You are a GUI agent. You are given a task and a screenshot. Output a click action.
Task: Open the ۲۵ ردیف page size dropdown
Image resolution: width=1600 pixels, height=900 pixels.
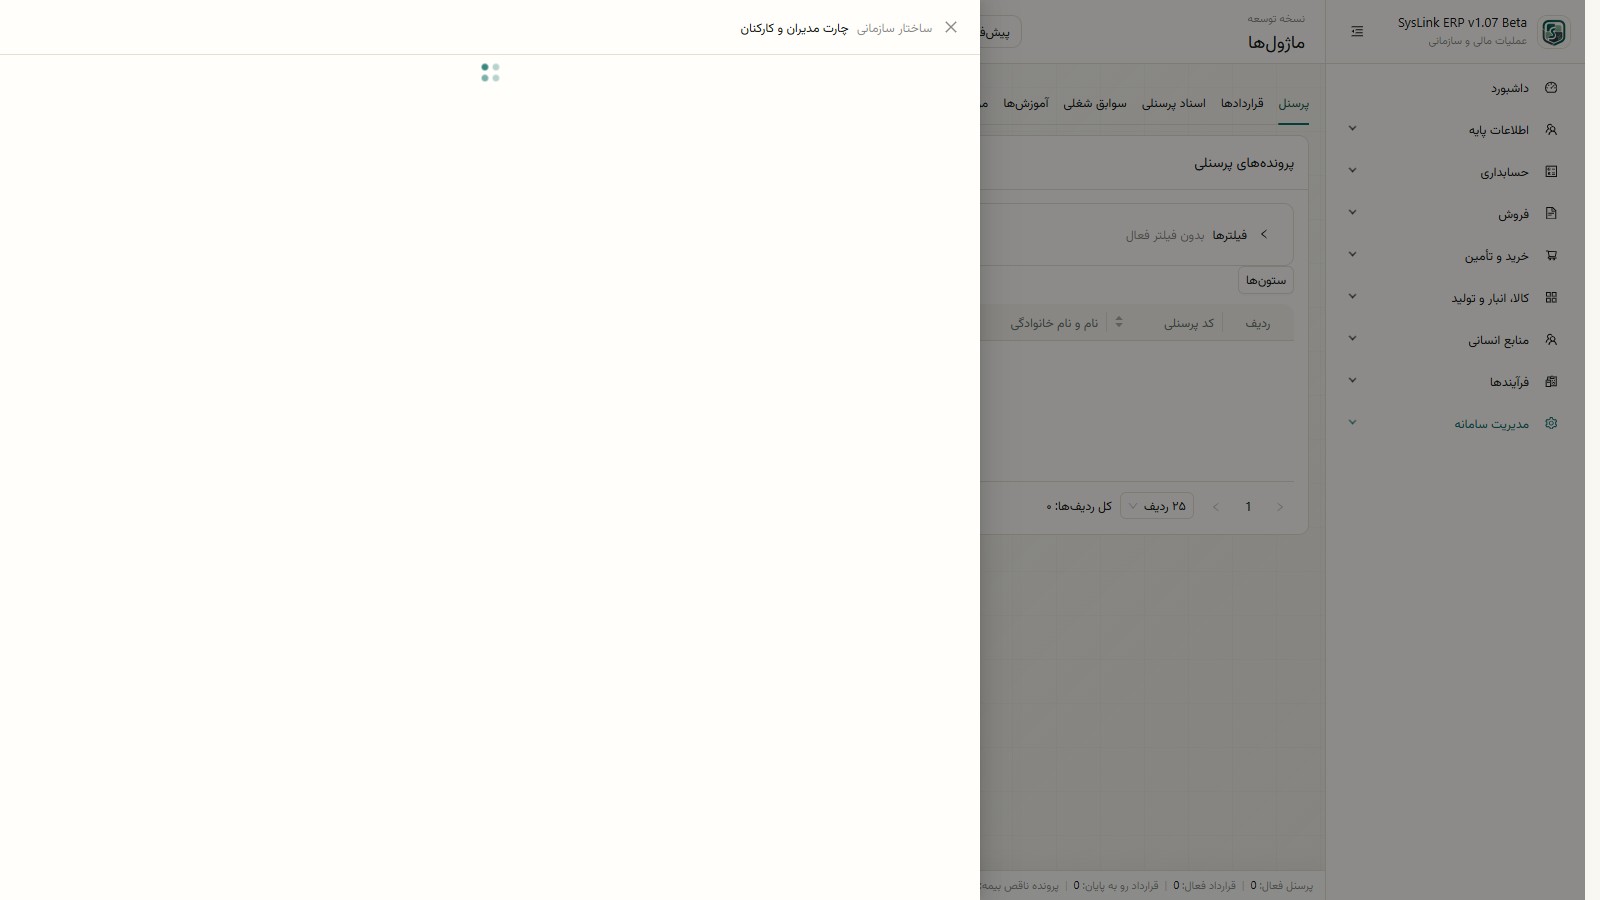tap(1157, 506)
